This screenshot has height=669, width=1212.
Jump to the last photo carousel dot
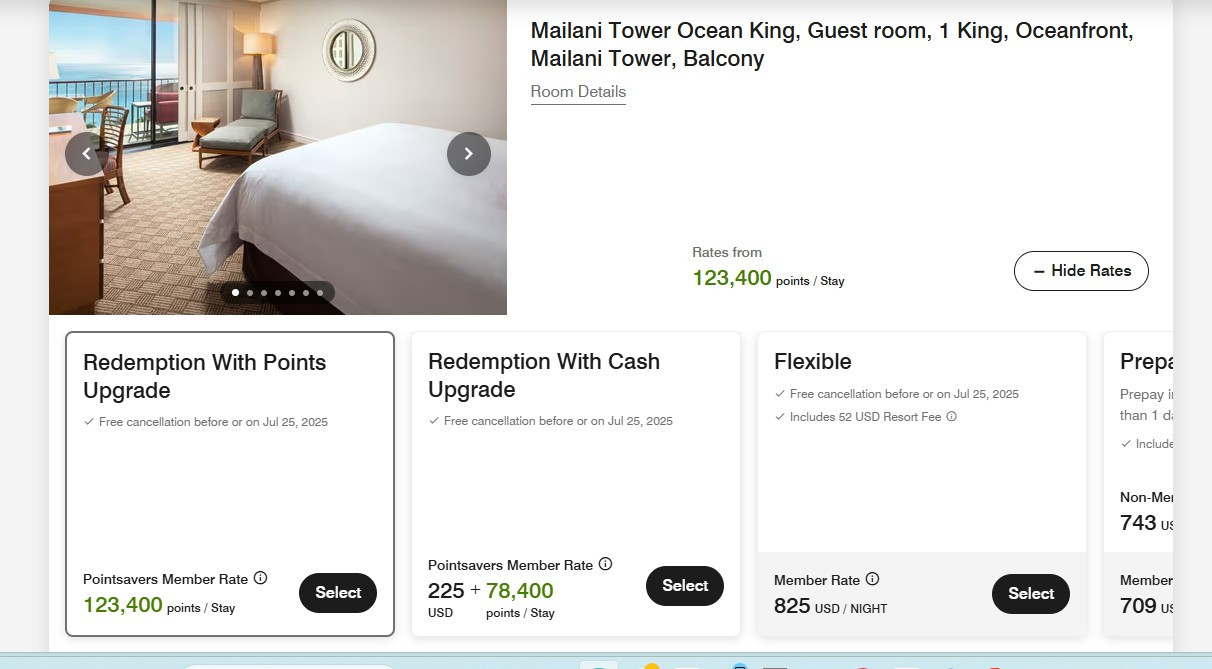coord(320,293)
